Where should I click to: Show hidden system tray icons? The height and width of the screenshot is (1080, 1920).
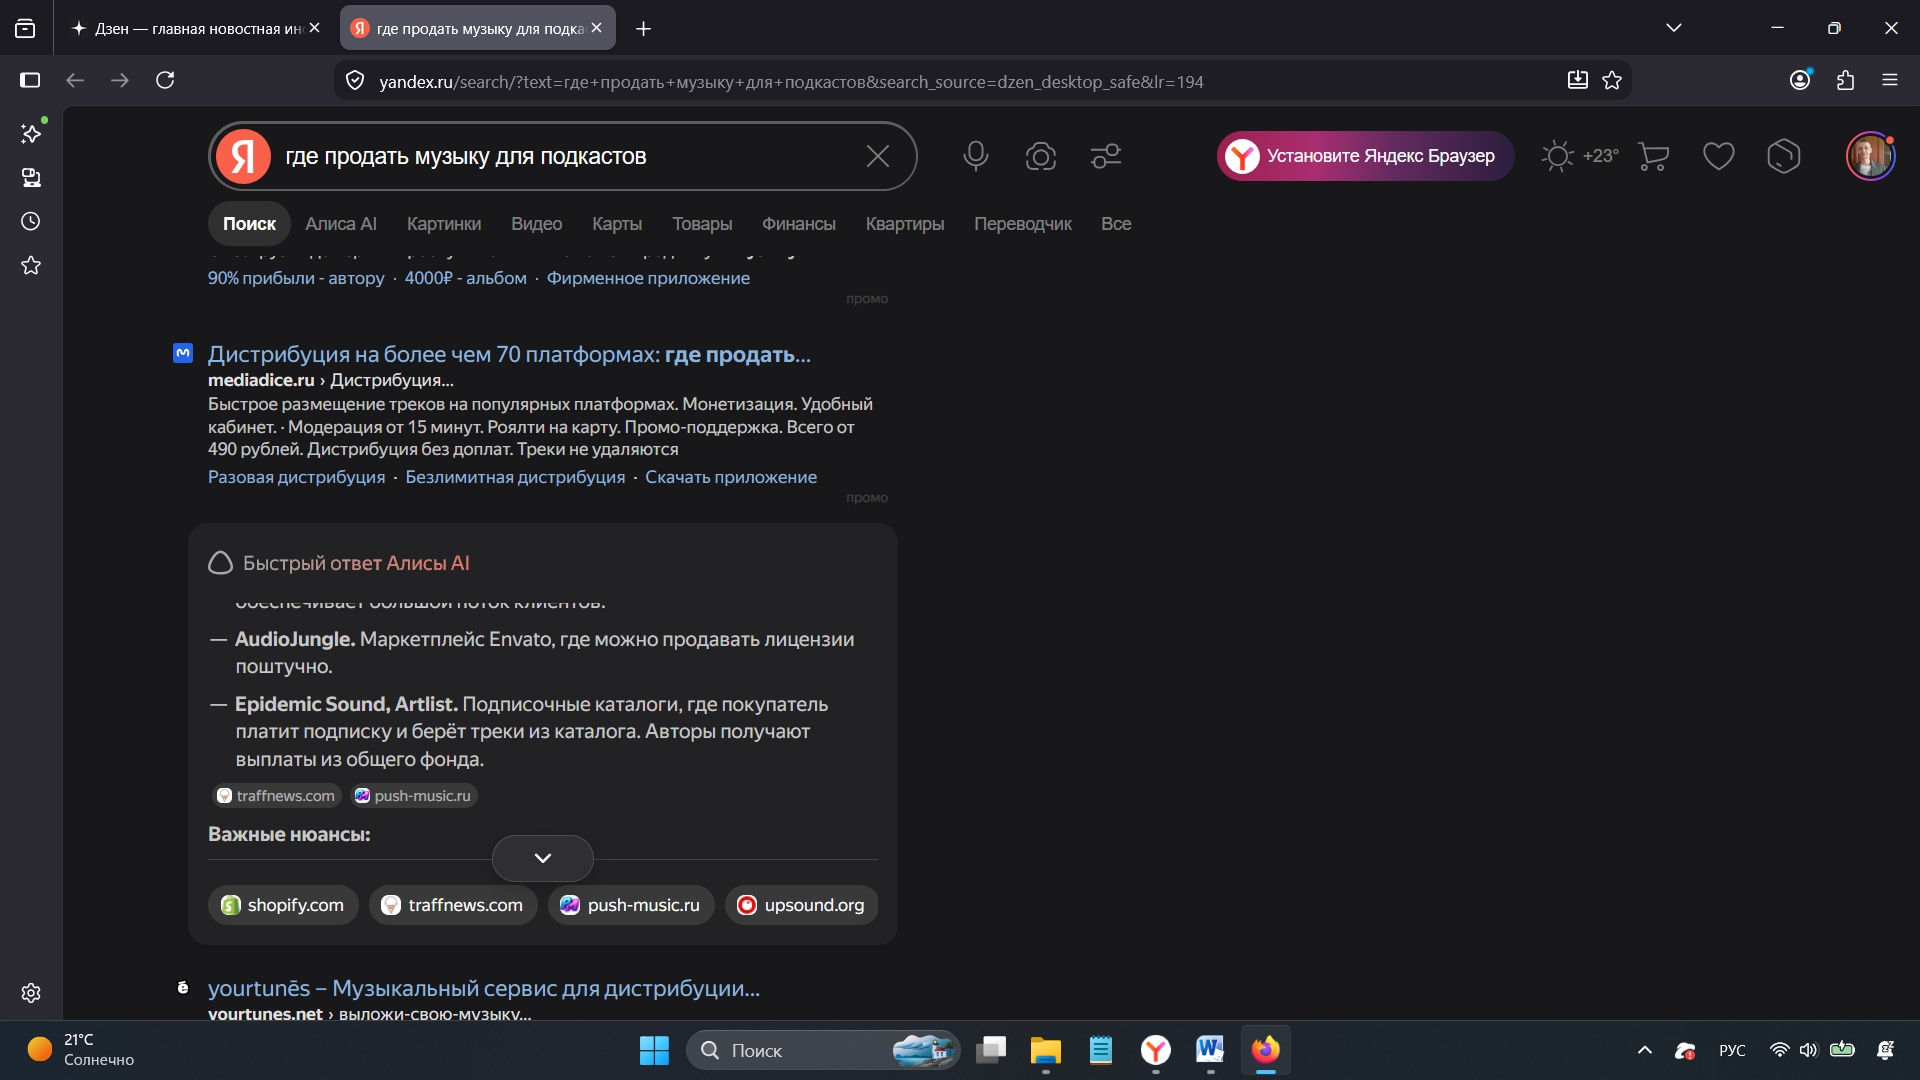point(1645,1050)
